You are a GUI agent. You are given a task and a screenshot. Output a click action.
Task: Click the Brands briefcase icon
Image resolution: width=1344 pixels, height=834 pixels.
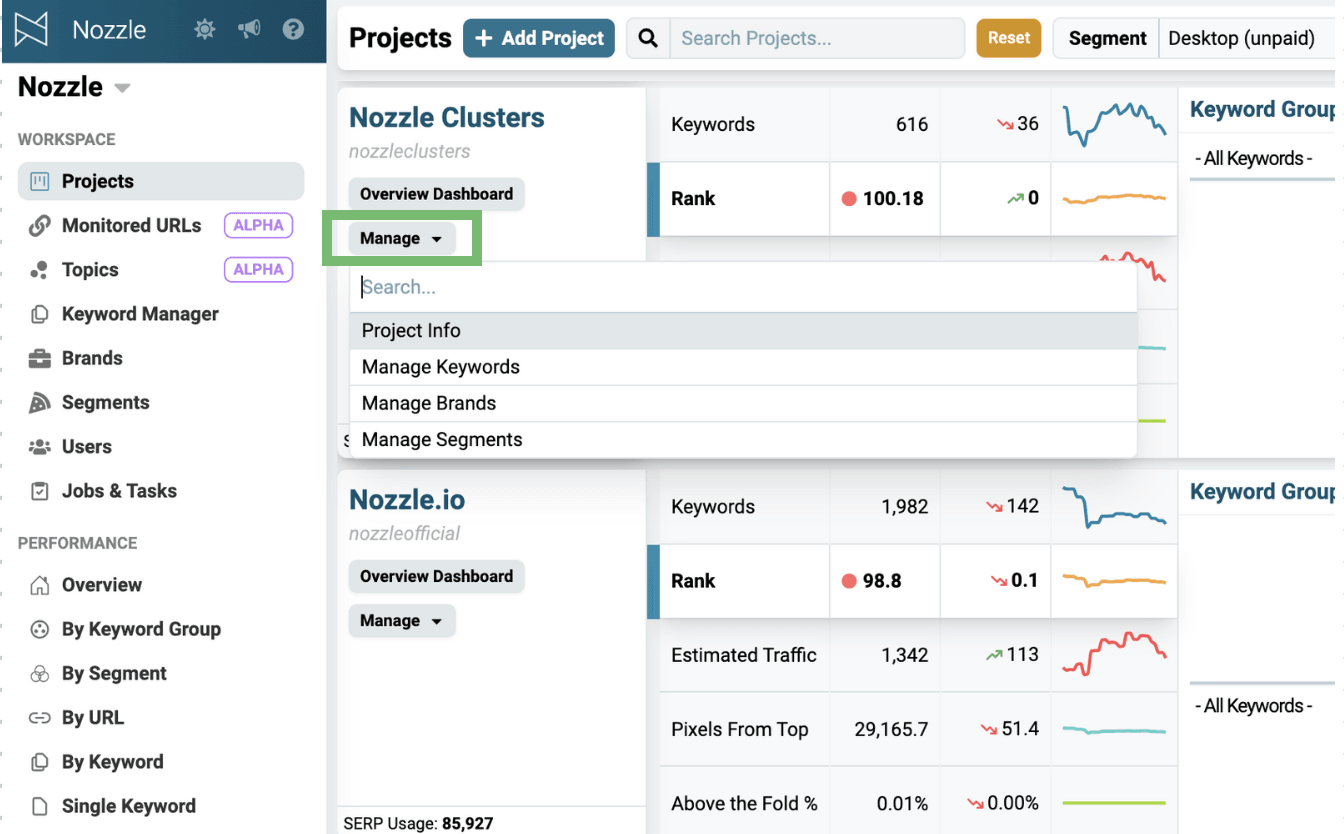[x=40, y=358]
